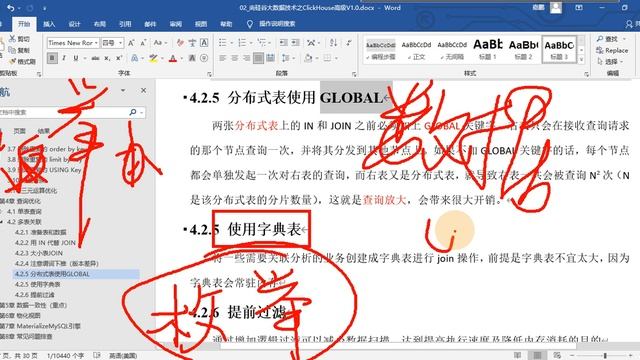The width and height of the screenshot is (640, 360).
Task: Open the 插入 ribbon tab
Action: coord(49,24)
